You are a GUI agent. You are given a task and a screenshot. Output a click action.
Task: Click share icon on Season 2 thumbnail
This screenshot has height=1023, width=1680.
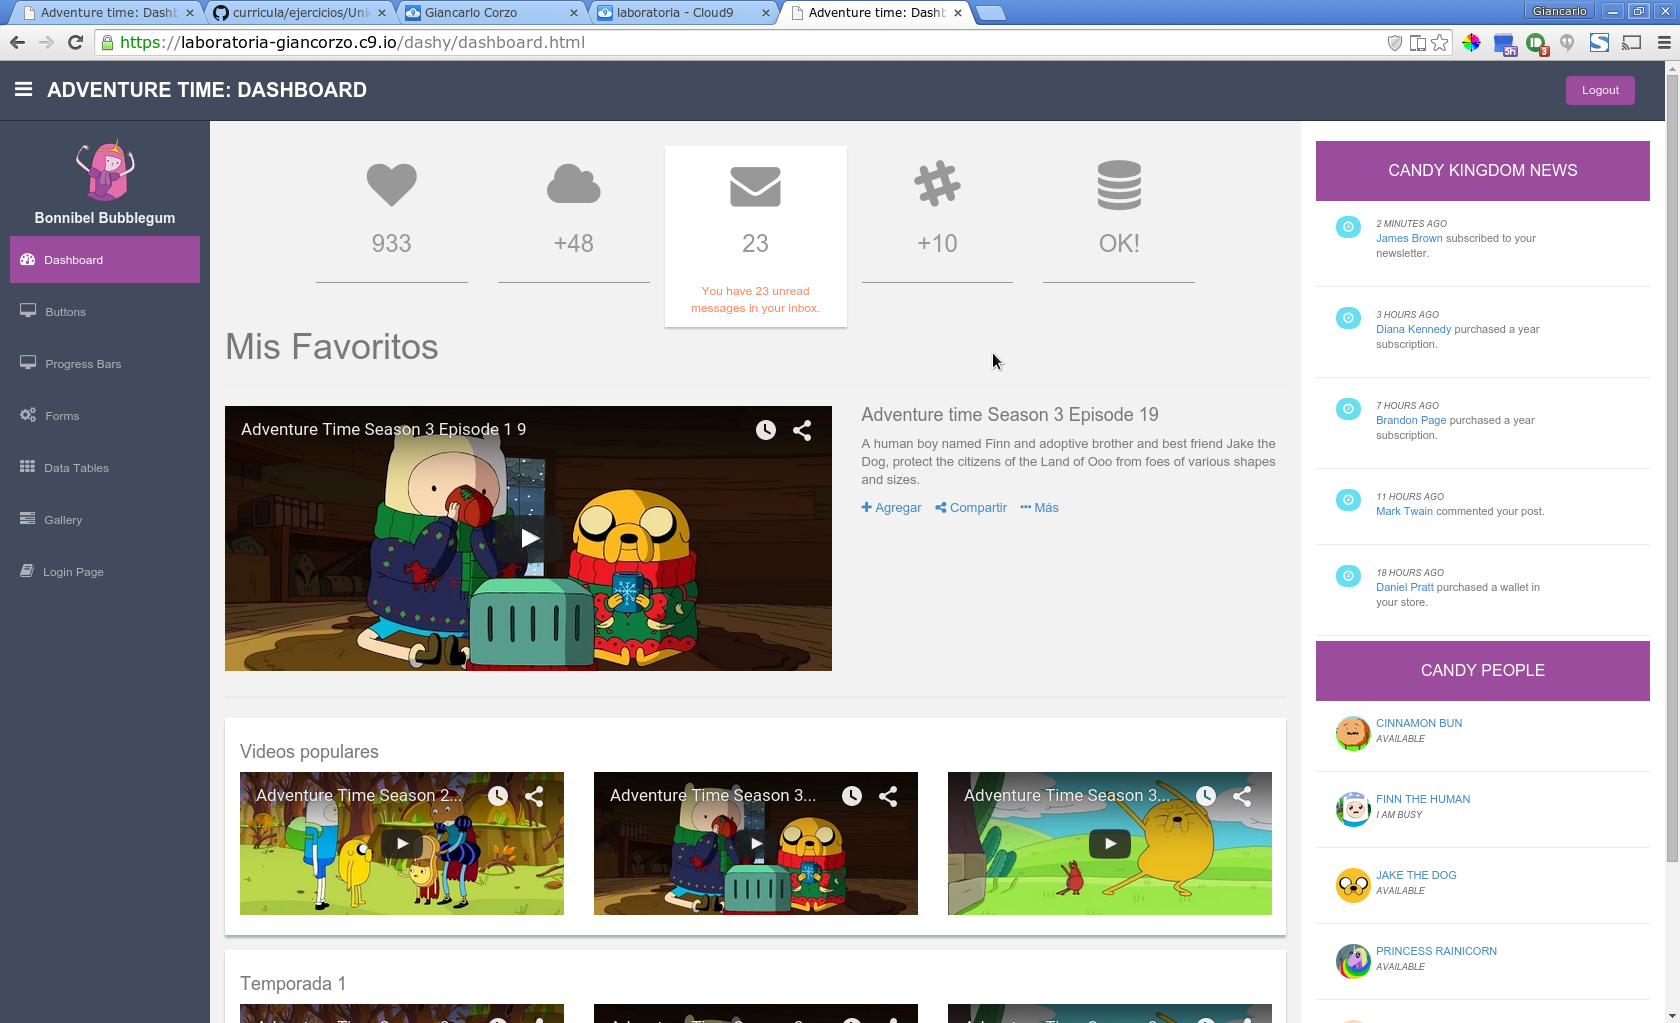tap(534, 796)
